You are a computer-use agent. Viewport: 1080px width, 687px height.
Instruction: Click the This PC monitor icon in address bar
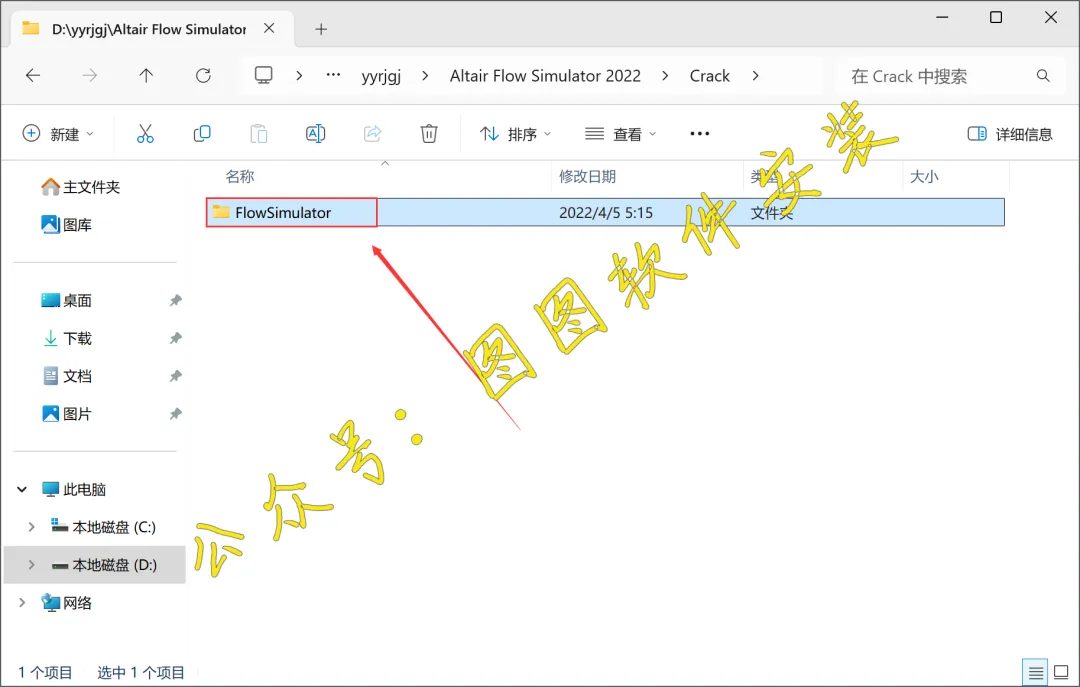263,75
